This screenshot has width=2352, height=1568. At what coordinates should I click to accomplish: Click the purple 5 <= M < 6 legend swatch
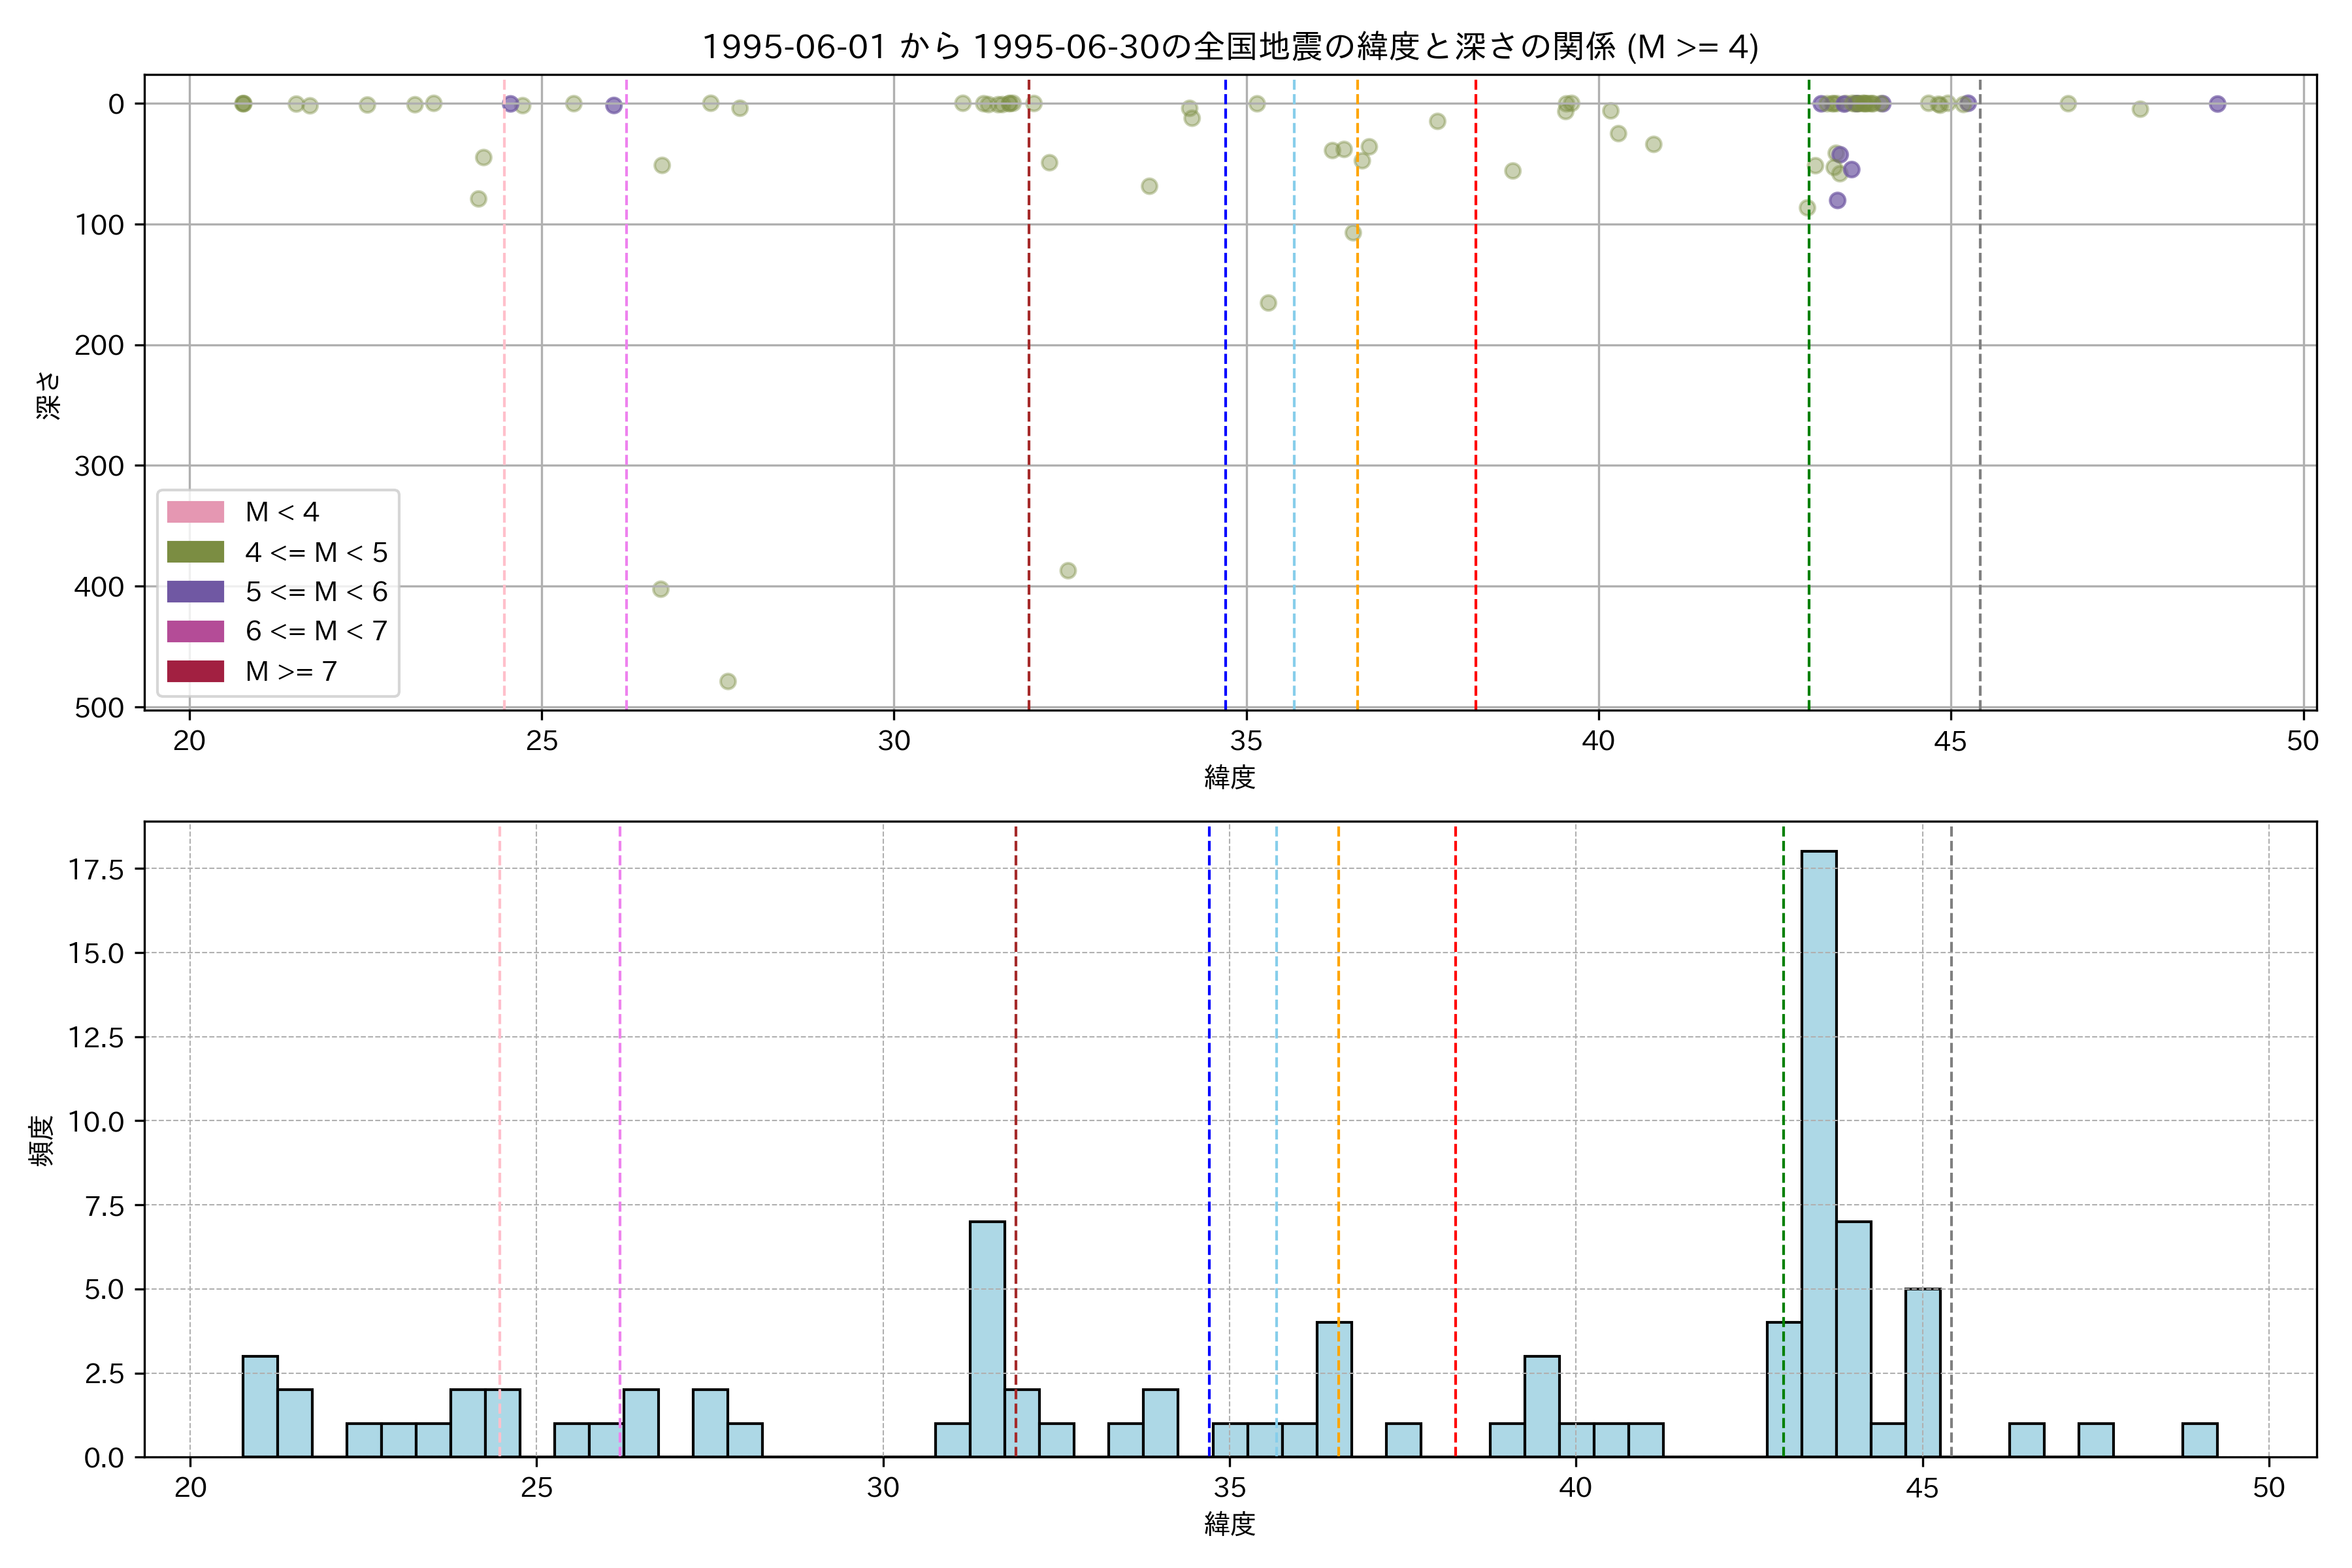point(195,591)
